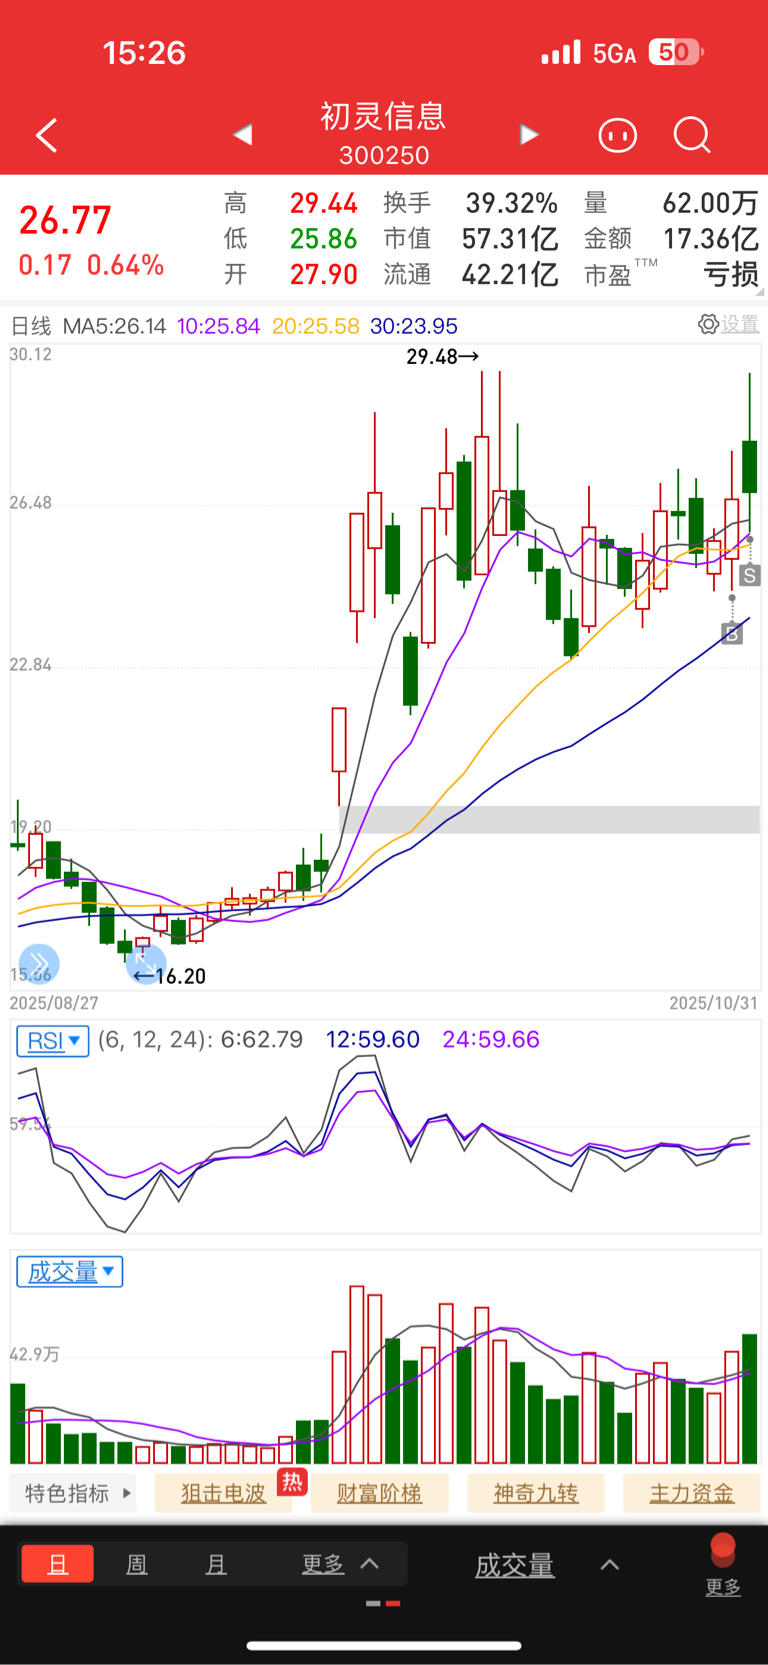Open the RSI indicator dropdown
The image size is (768, 1665).
point(53,1041)
